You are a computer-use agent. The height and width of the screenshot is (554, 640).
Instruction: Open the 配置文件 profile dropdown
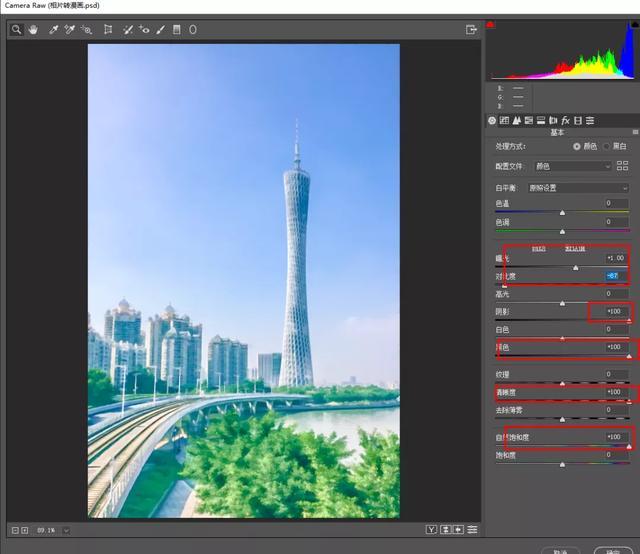(573, 166)
